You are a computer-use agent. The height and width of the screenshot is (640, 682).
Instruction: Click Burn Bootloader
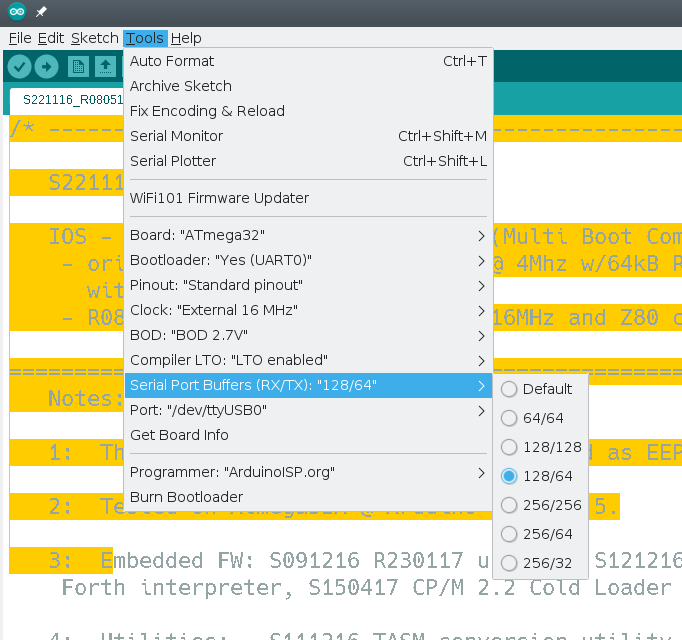coord(187,497)
